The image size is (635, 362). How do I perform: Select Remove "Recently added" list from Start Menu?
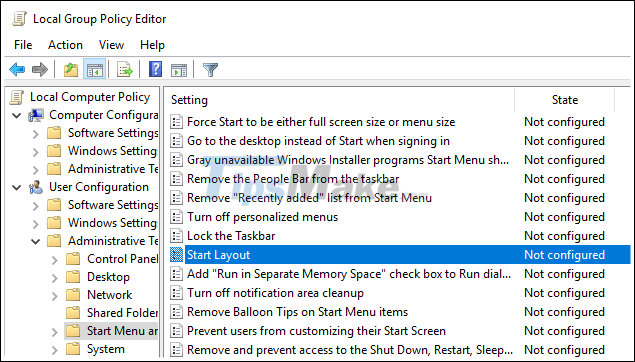(309, 198)
